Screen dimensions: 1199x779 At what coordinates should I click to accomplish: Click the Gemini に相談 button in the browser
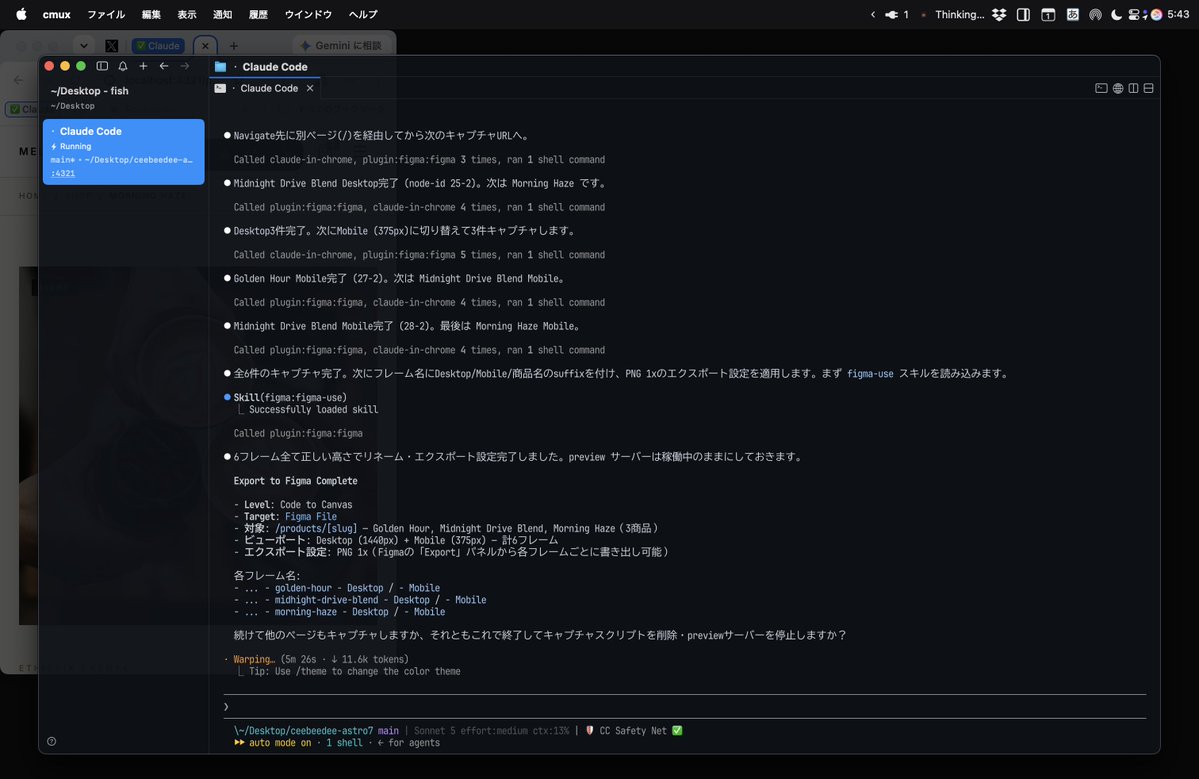[x=340, y=46]
